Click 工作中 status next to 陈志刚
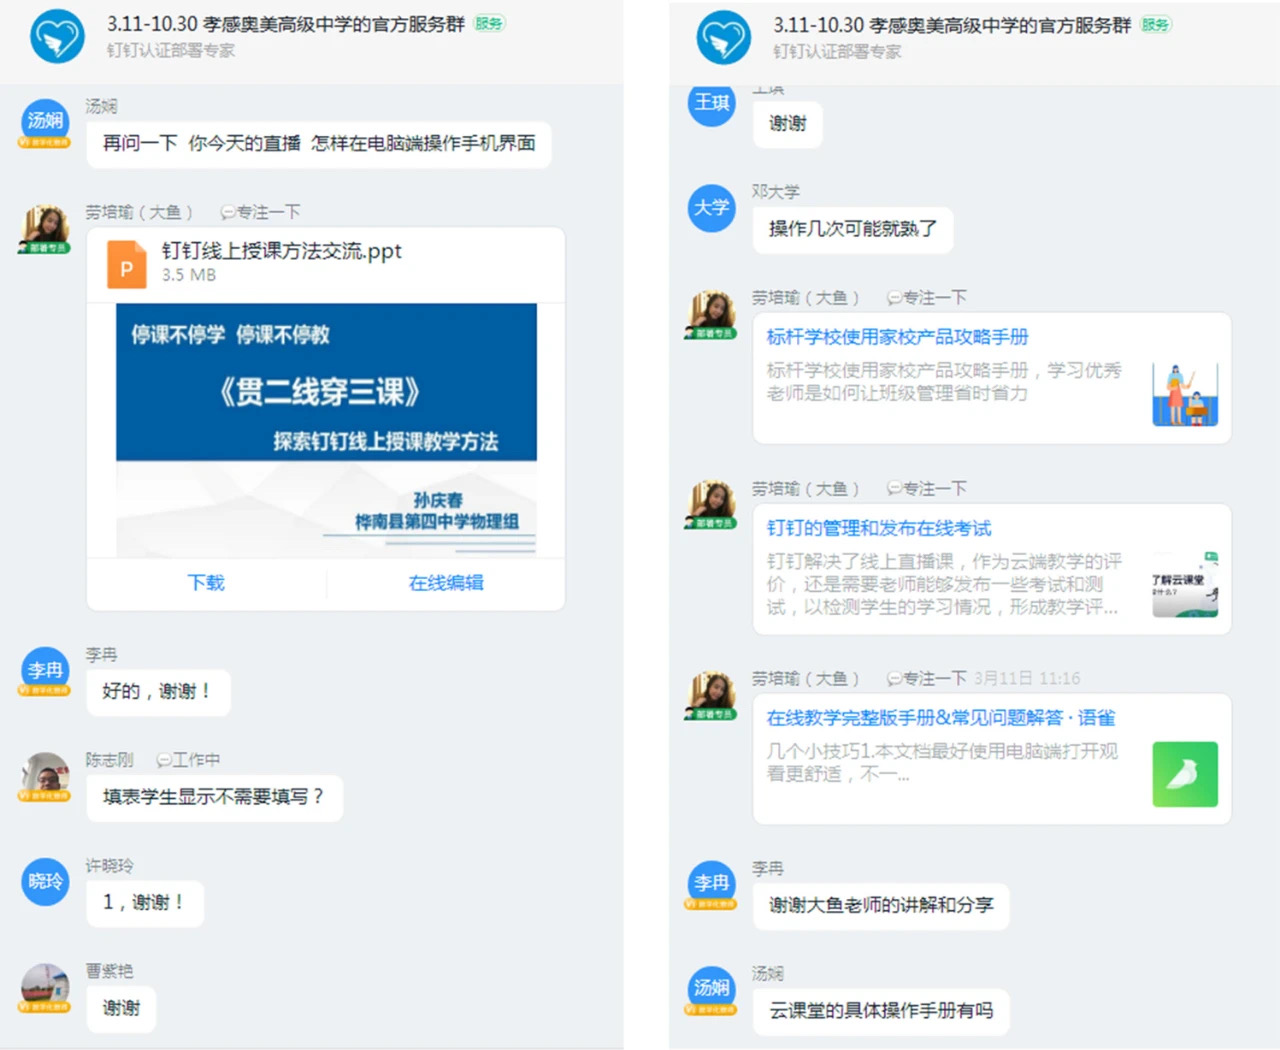1280x1050 pixels. point(189,760)
